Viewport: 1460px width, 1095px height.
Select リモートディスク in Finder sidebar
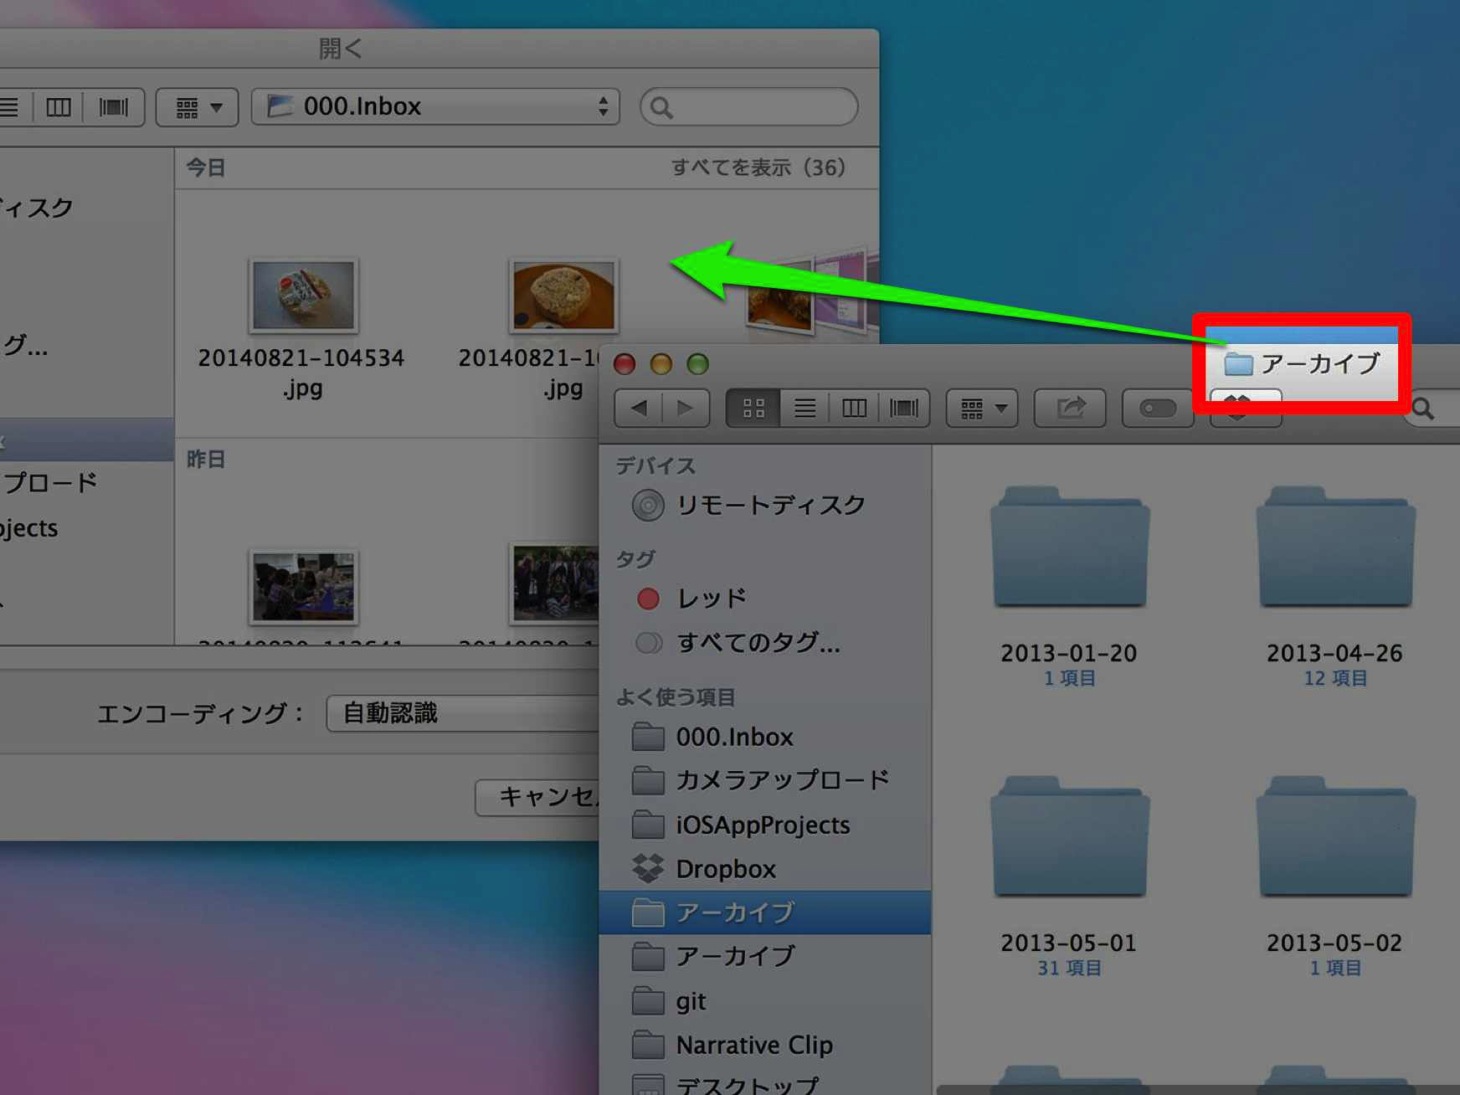click(765, 505)
